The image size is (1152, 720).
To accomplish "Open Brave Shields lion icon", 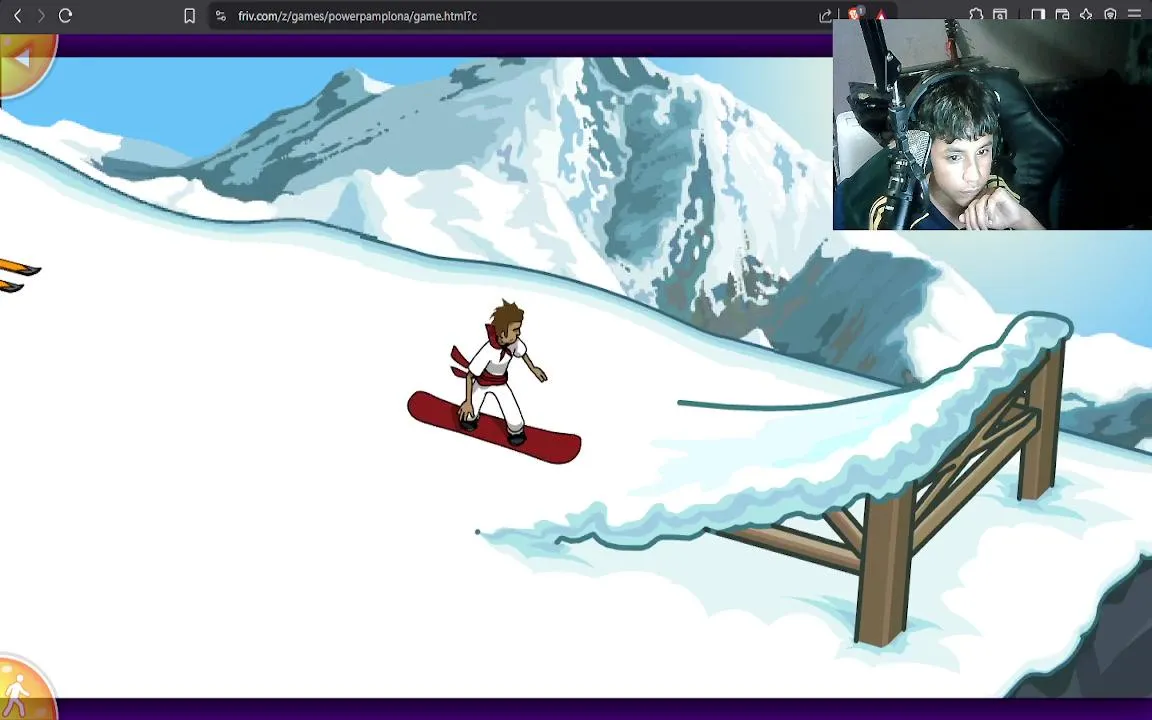I will (x=855, y=13).
